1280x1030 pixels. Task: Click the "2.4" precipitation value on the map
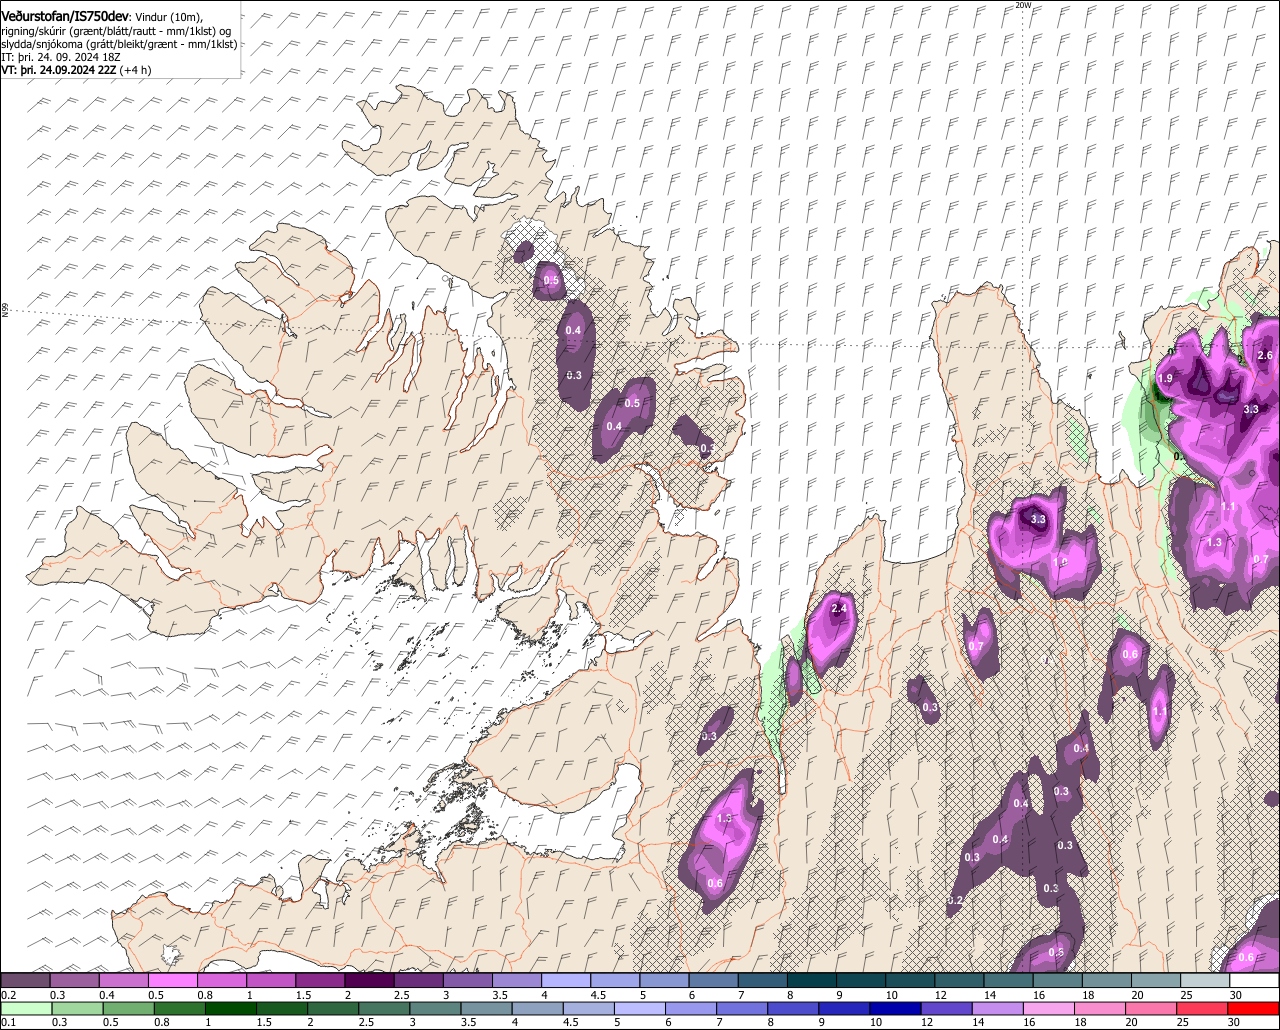[x=839, y=608]
